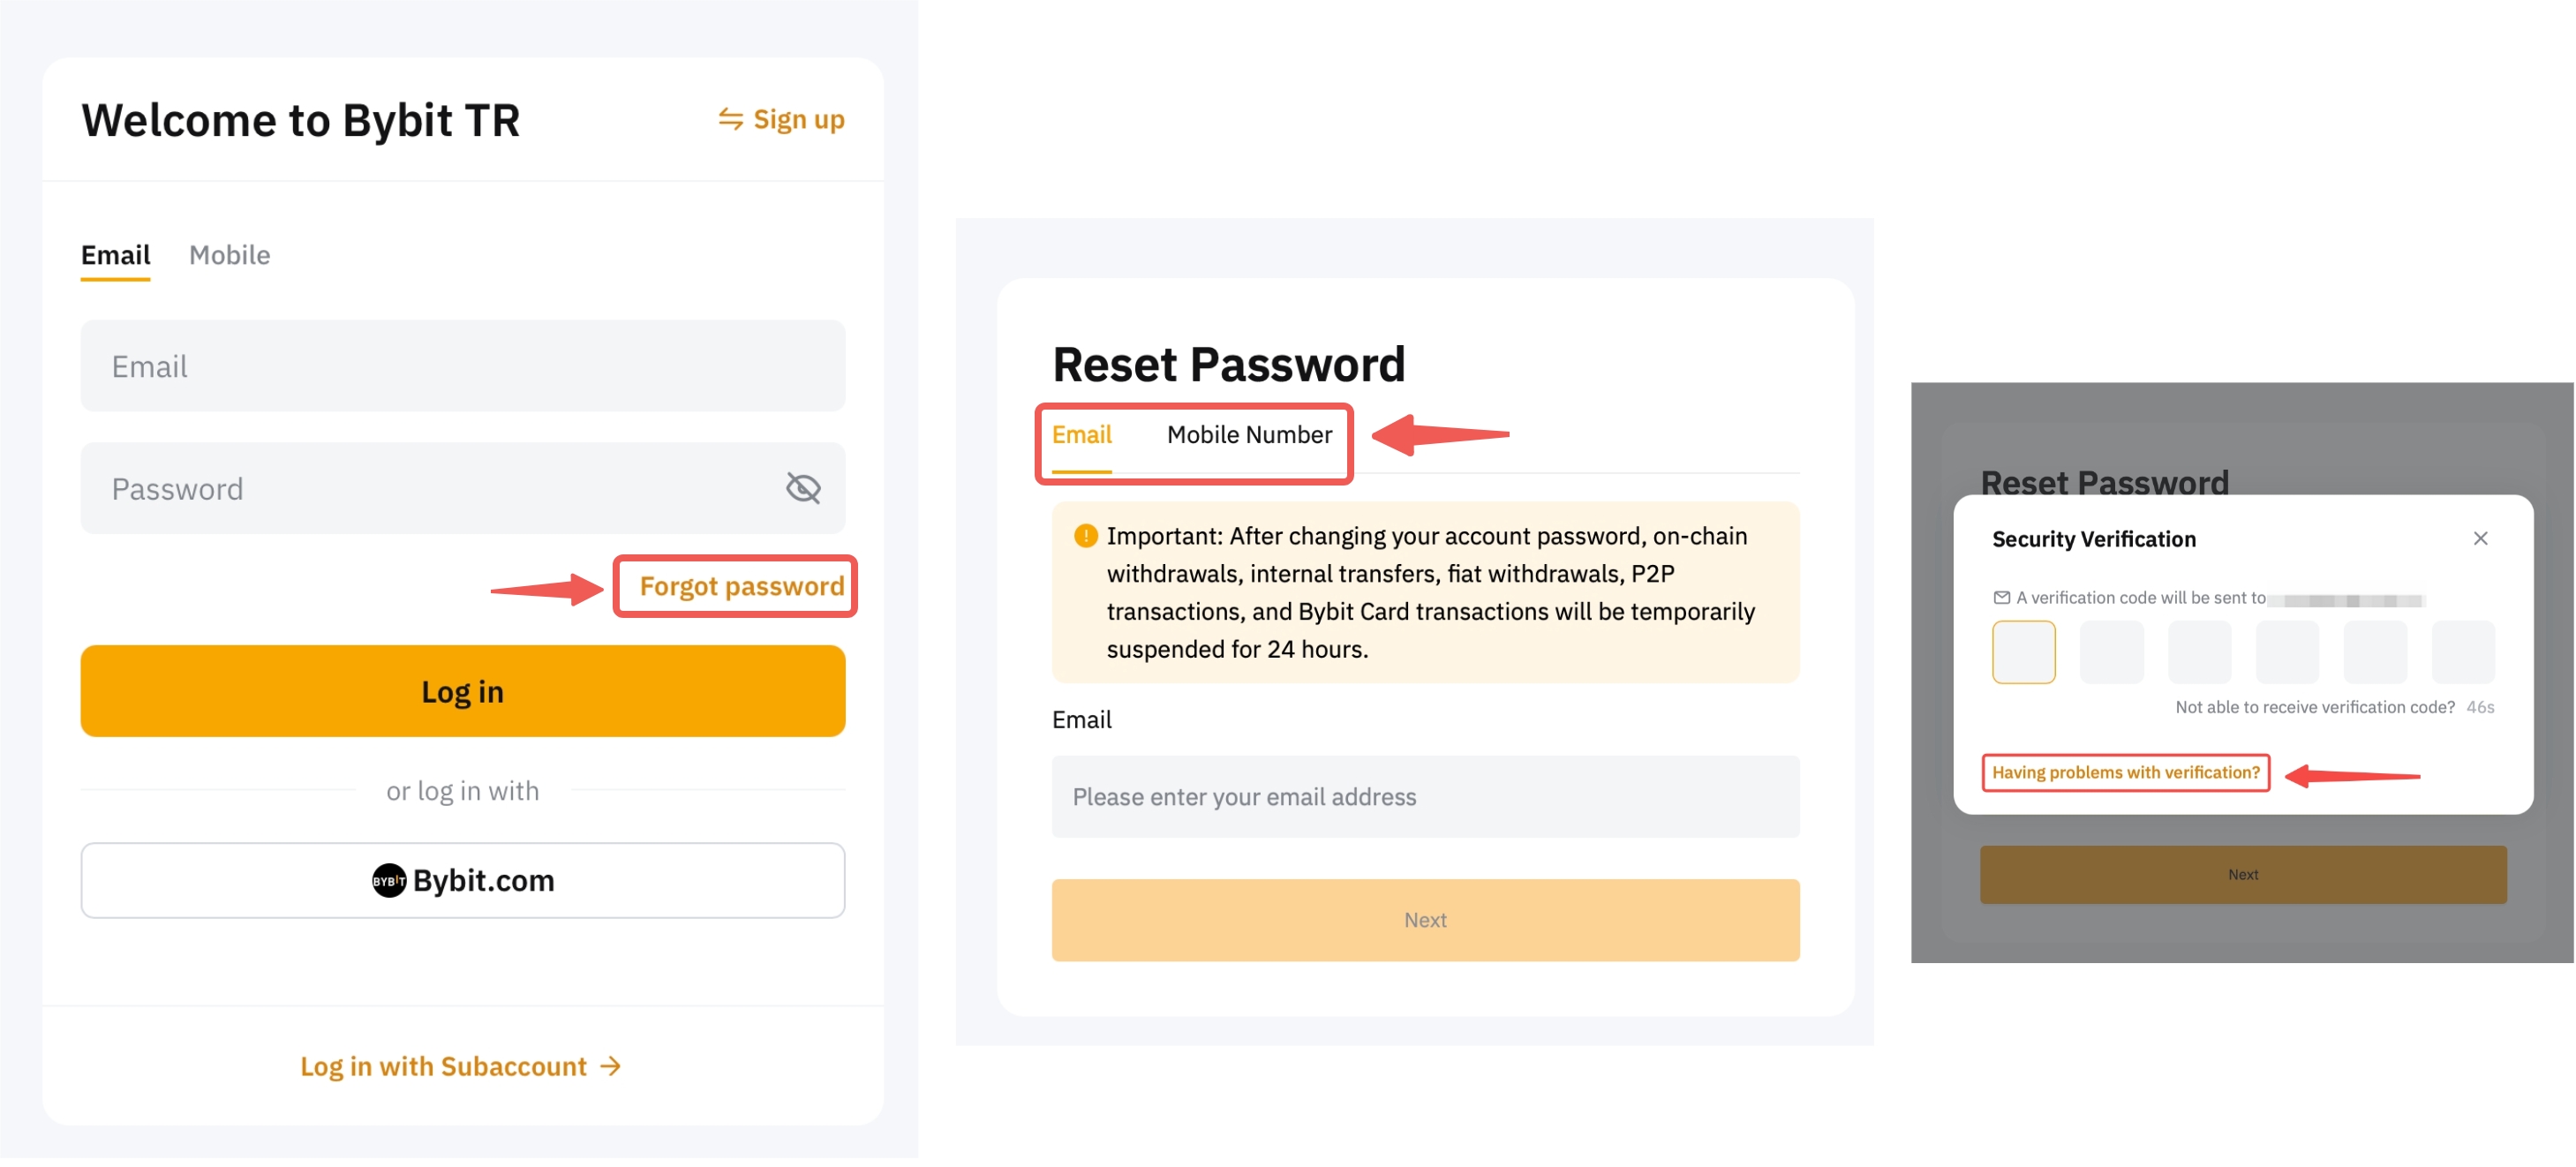The image size is (2576, 1167).
Task: Close the Security Verification dialog
Action: pyautogui.click(x=2480, y=539)
